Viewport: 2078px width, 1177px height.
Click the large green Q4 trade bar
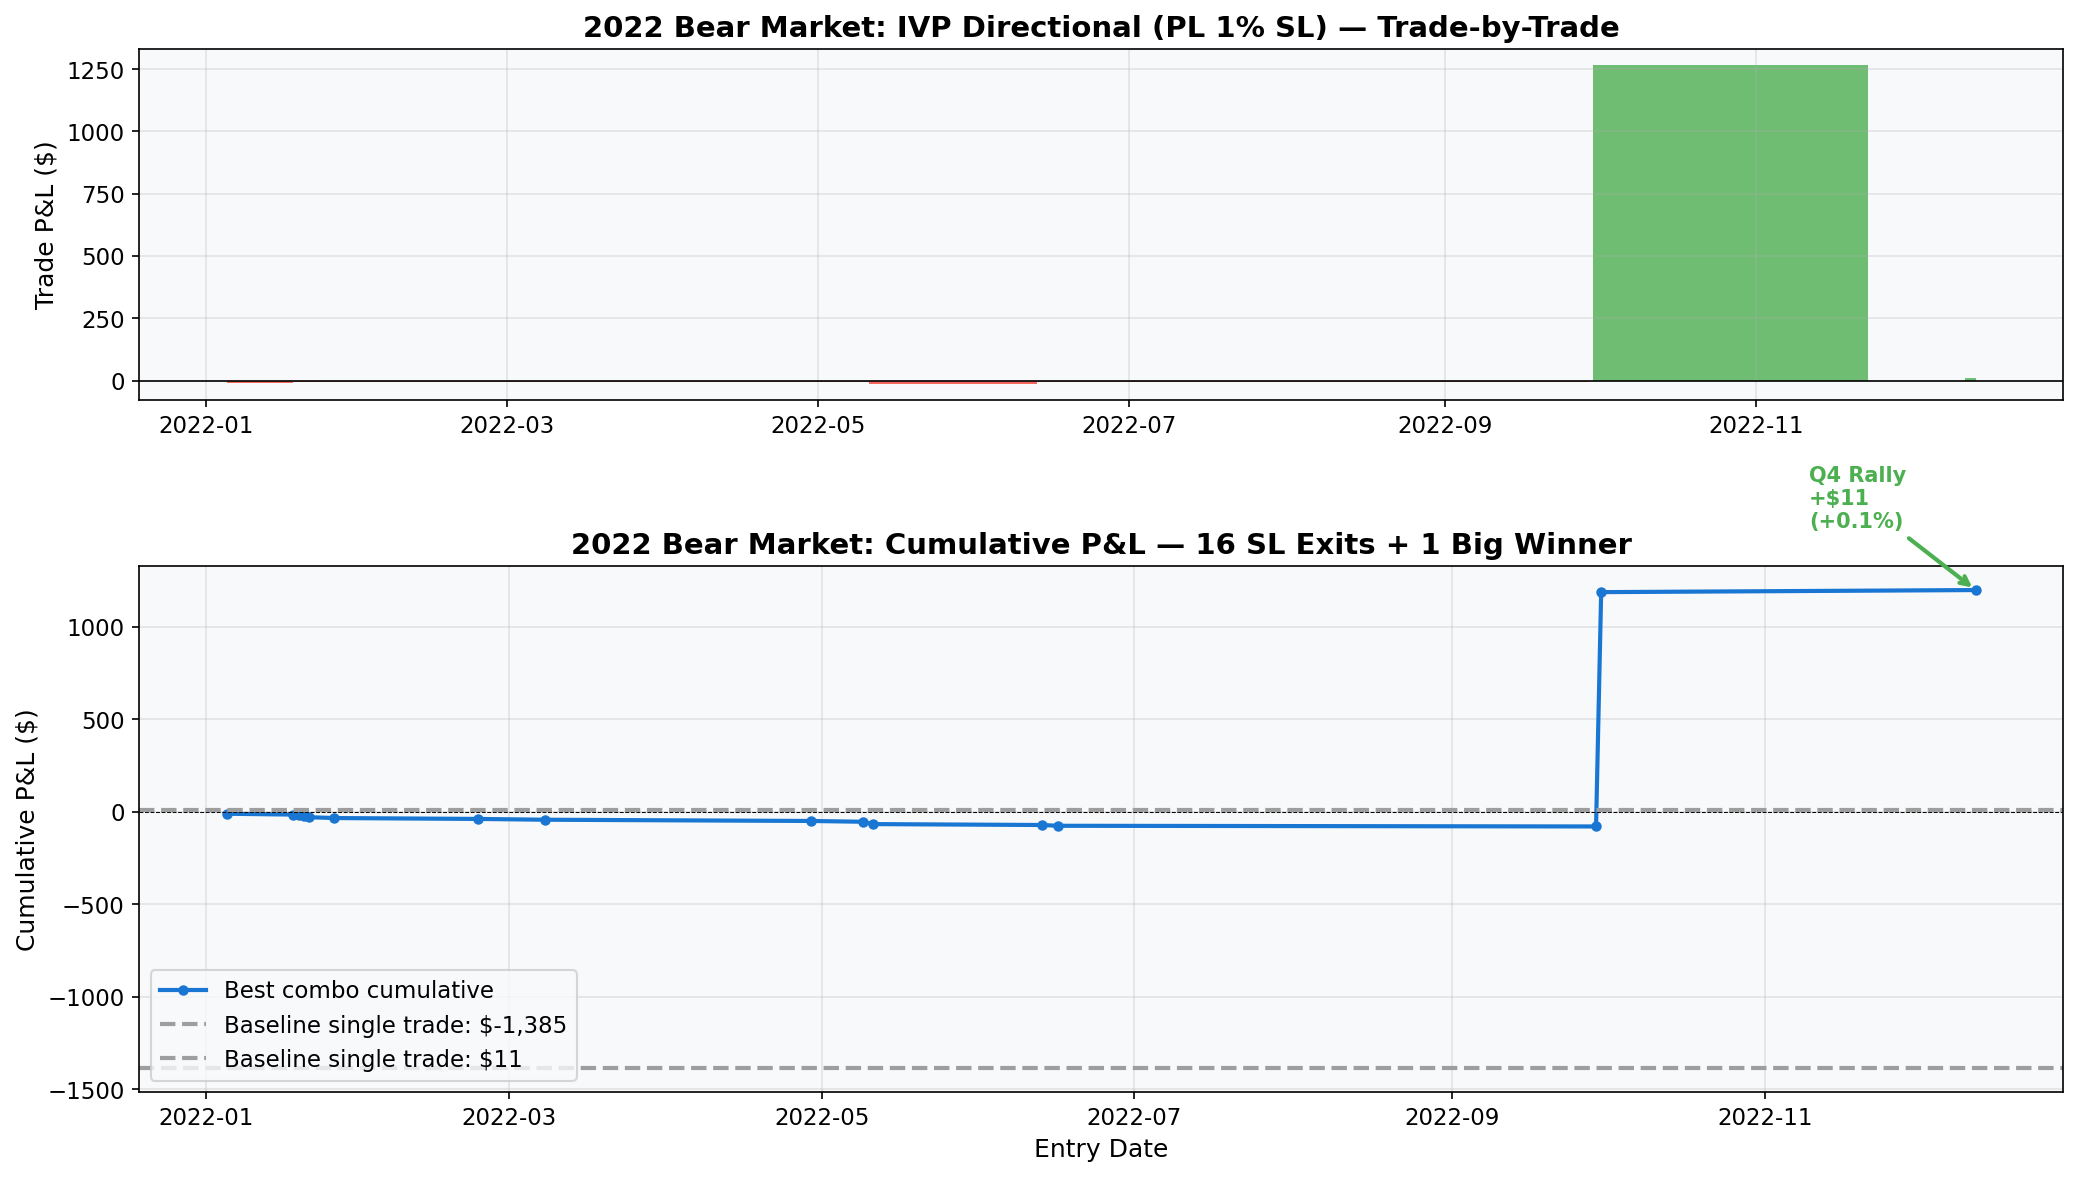(x=1729, y=223)
